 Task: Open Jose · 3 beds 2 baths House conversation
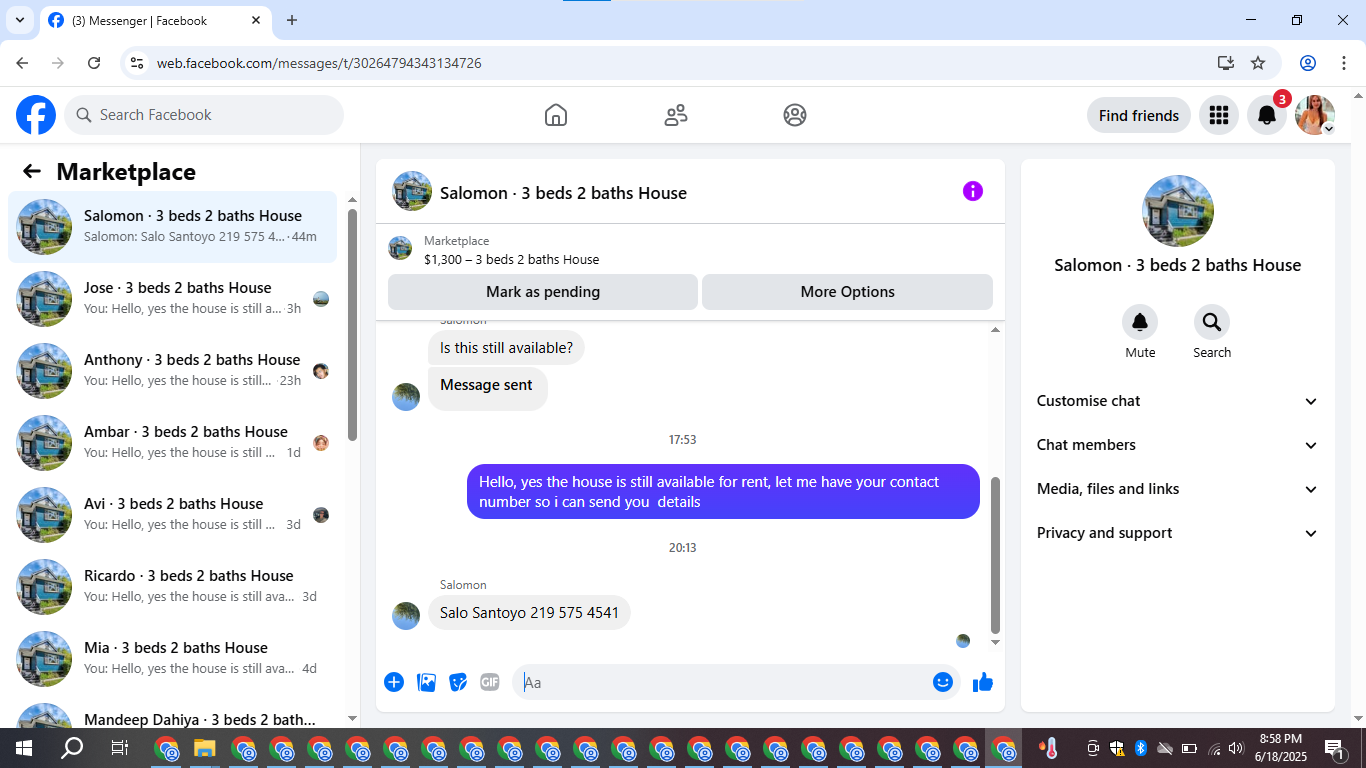[x=172, y=299]
